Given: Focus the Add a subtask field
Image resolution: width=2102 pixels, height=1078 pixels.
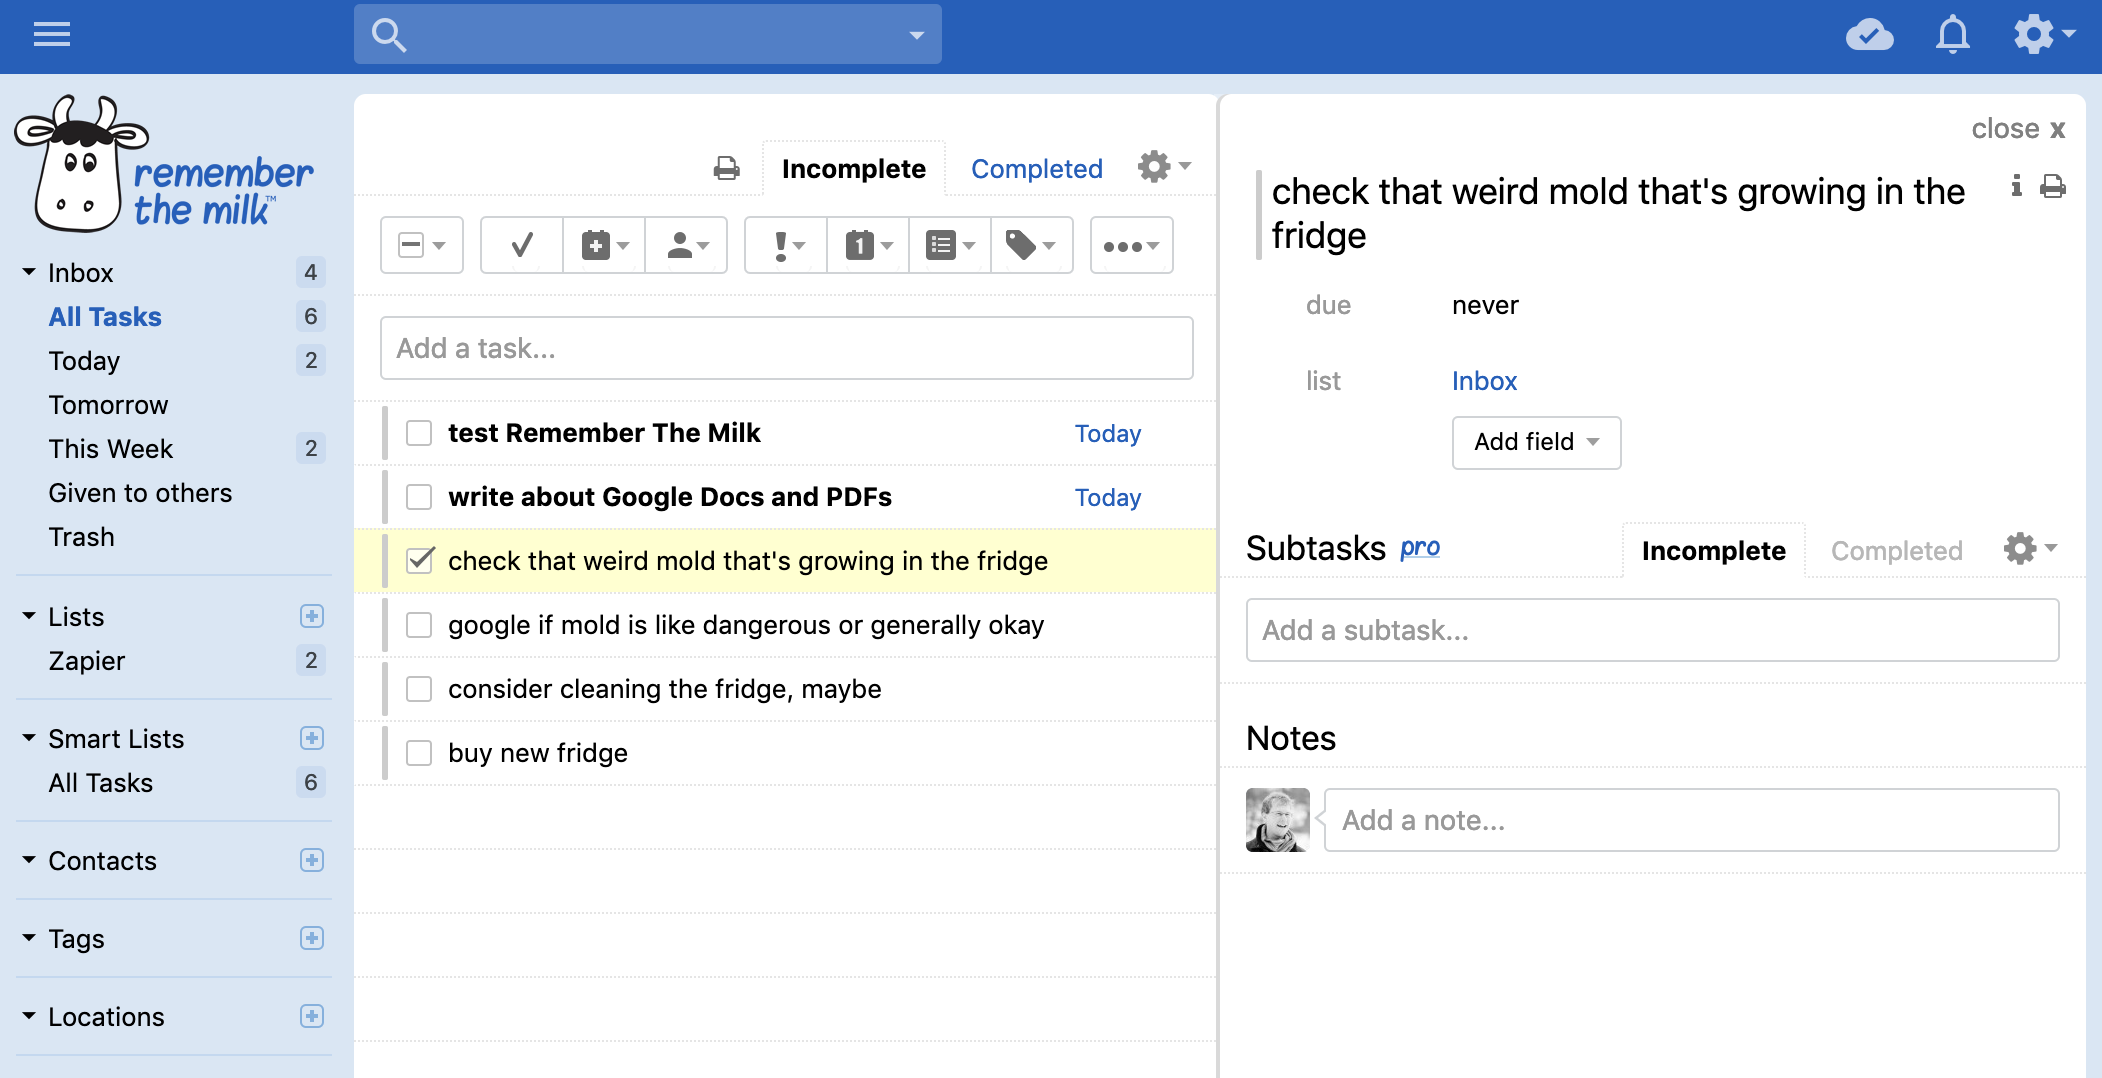Looking at the screenshot, I should (x=1652, y=630).
